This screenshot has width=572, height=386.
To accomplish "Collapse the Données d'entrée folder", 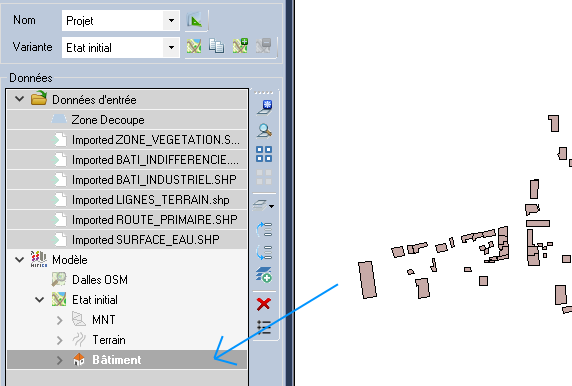I will (19, 99).
